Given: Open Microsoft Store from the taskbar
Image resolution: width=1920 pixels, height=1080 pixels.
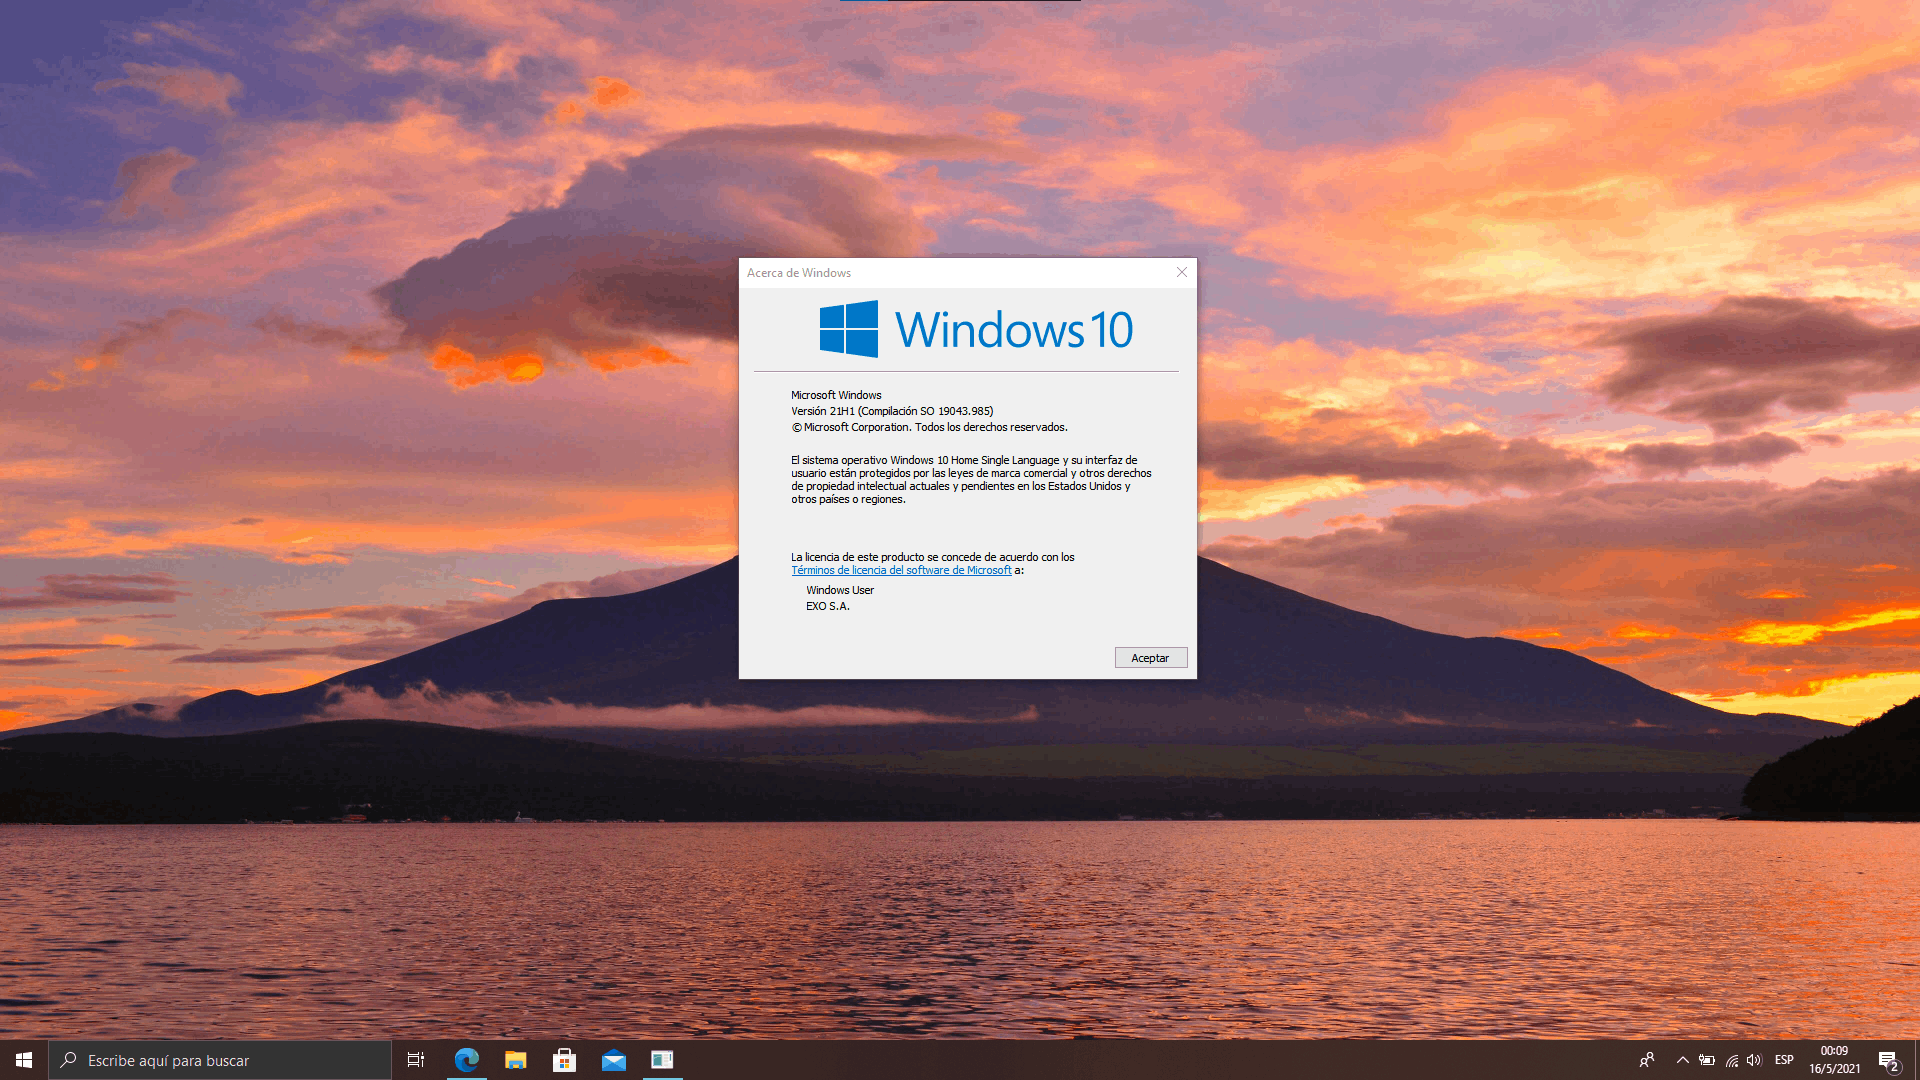Looking at the screenshot, I should [564, 1060].
